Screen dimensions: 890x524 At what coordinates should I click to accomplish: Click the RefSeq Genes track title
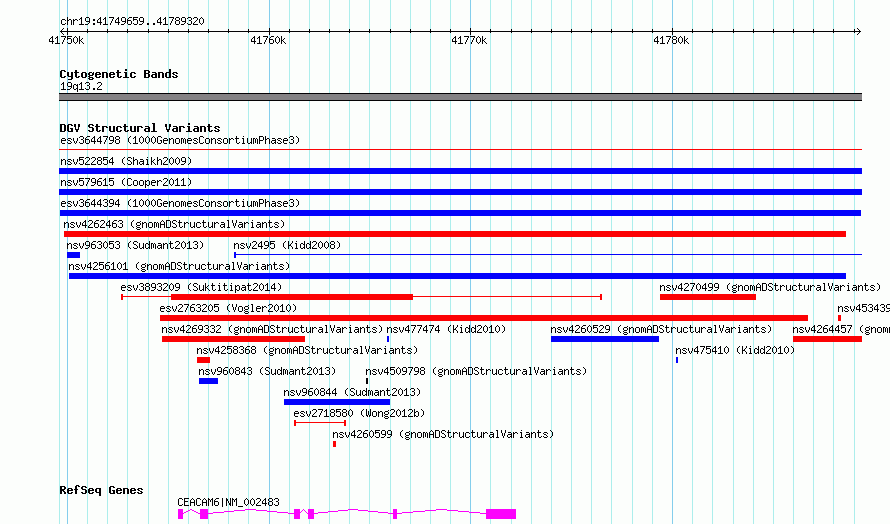(101, 490)
